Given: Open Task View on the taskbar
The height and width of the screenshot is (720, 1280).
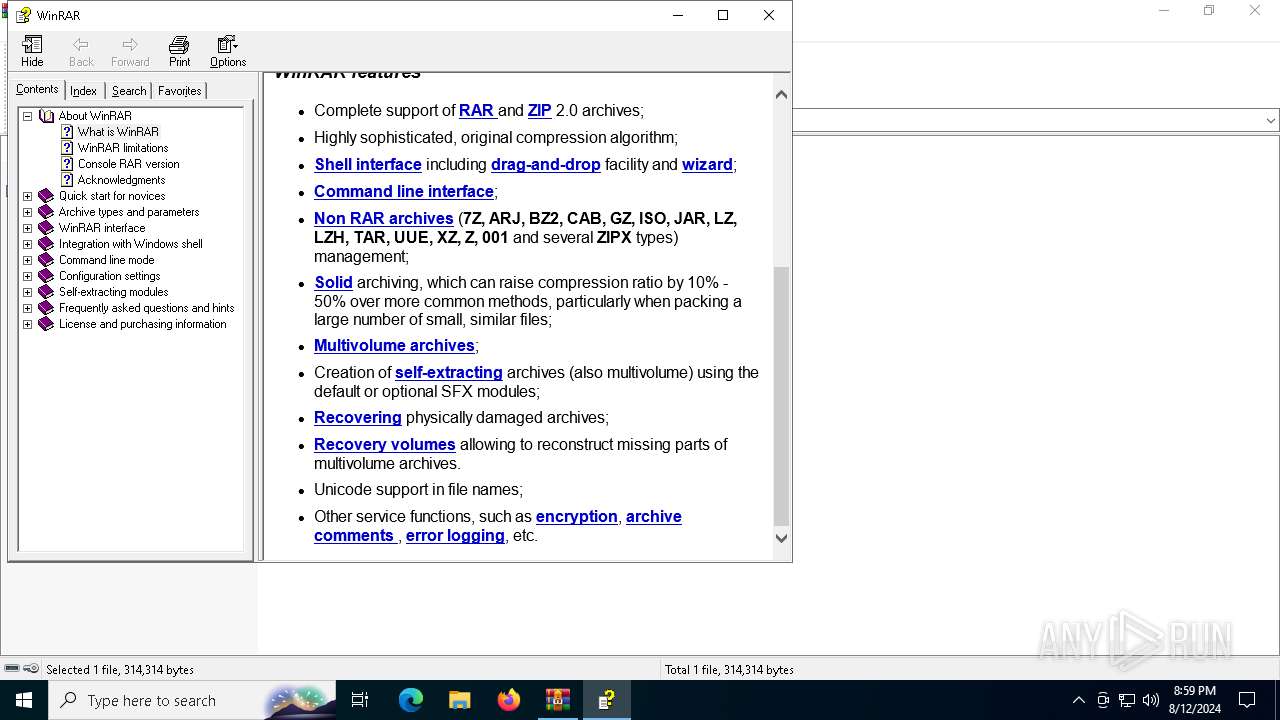Looking at the screenshot, I should tap(360, 700).
